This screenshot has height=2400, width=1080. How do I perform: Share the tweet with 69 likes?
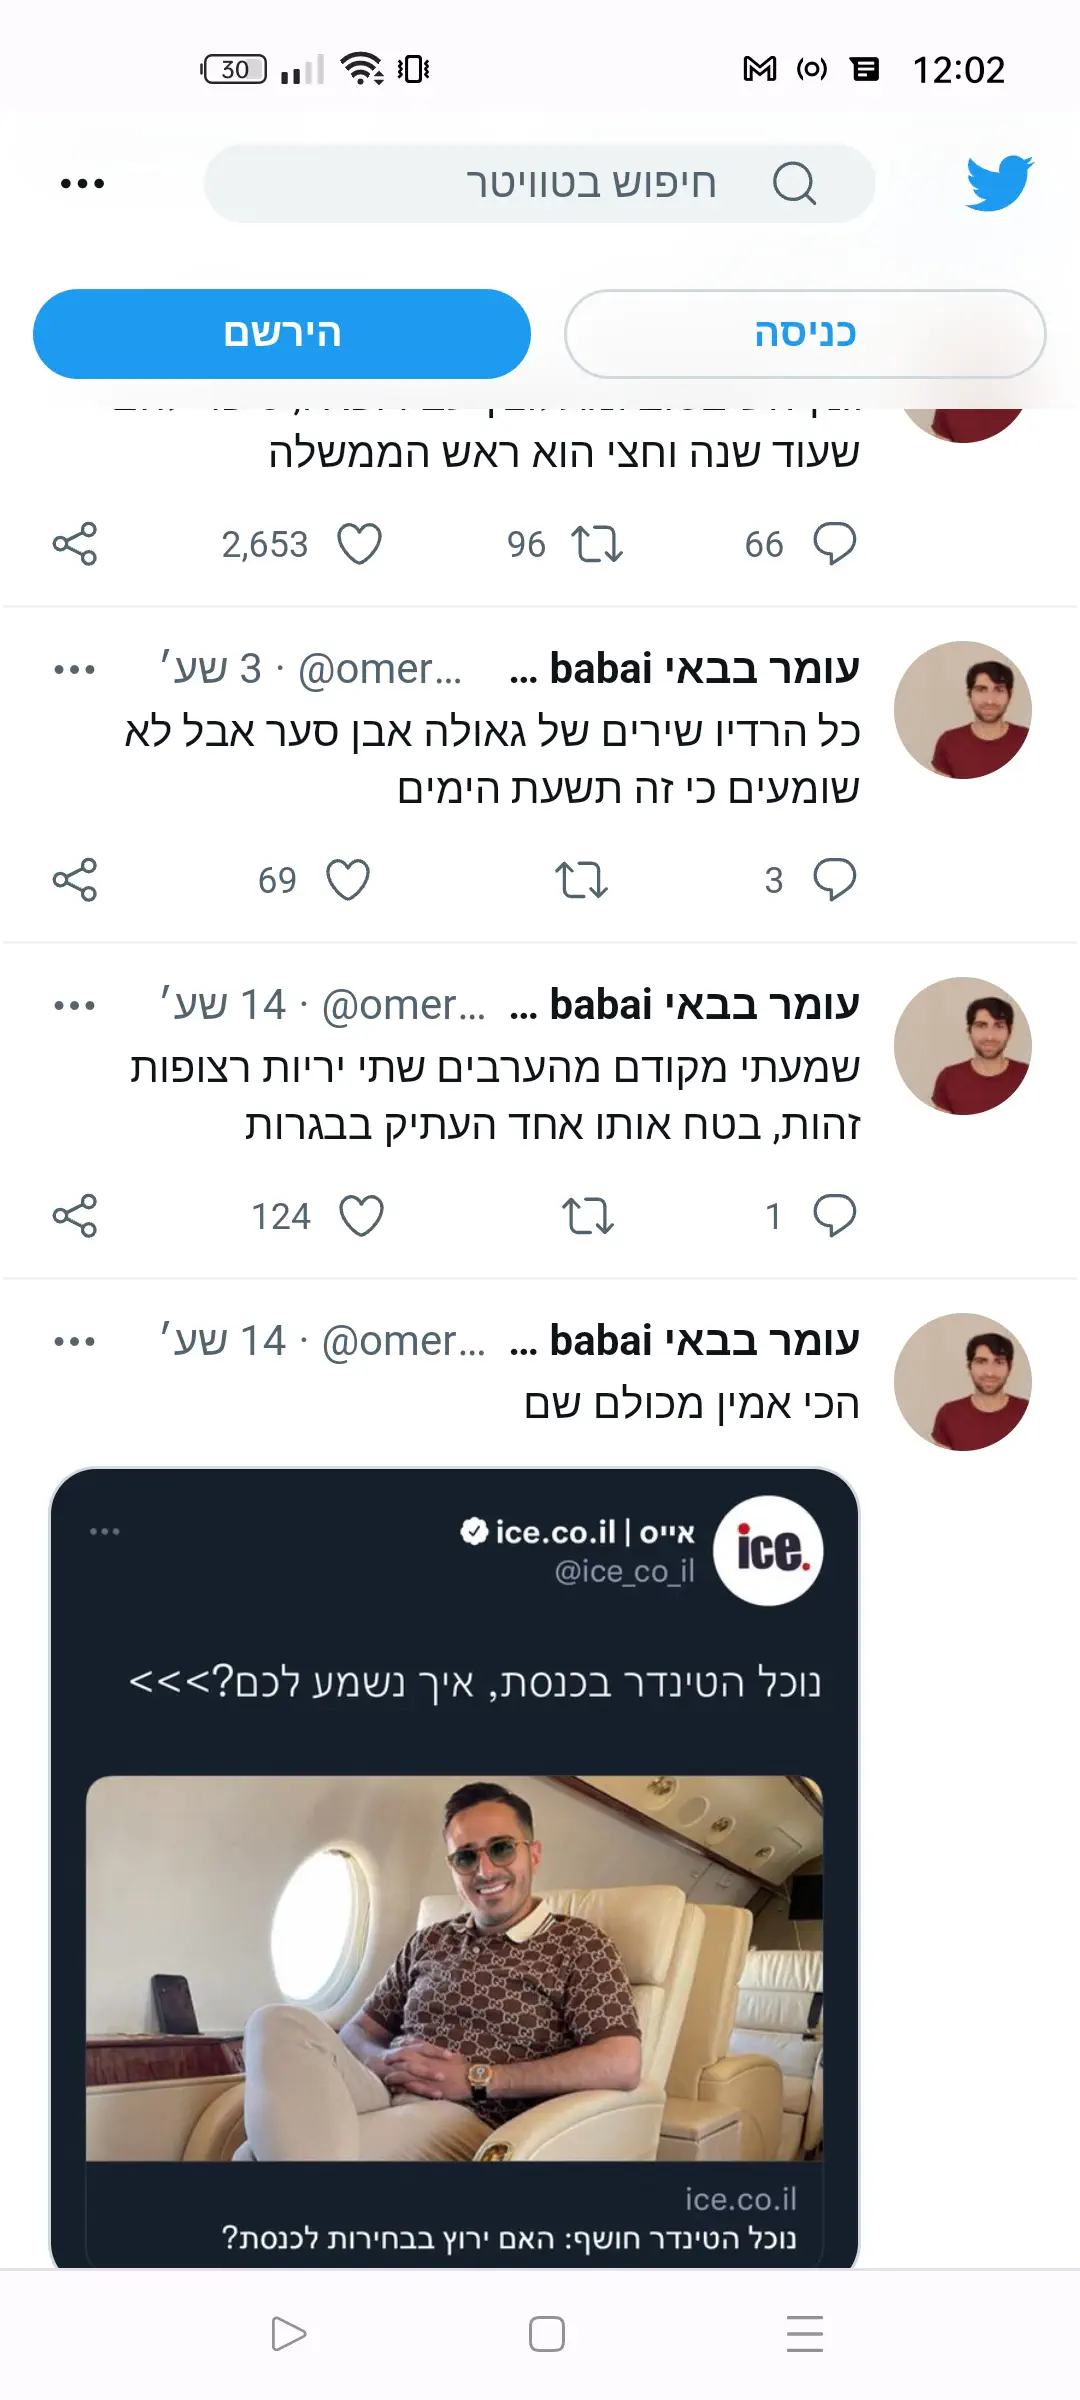click(75, 880)
